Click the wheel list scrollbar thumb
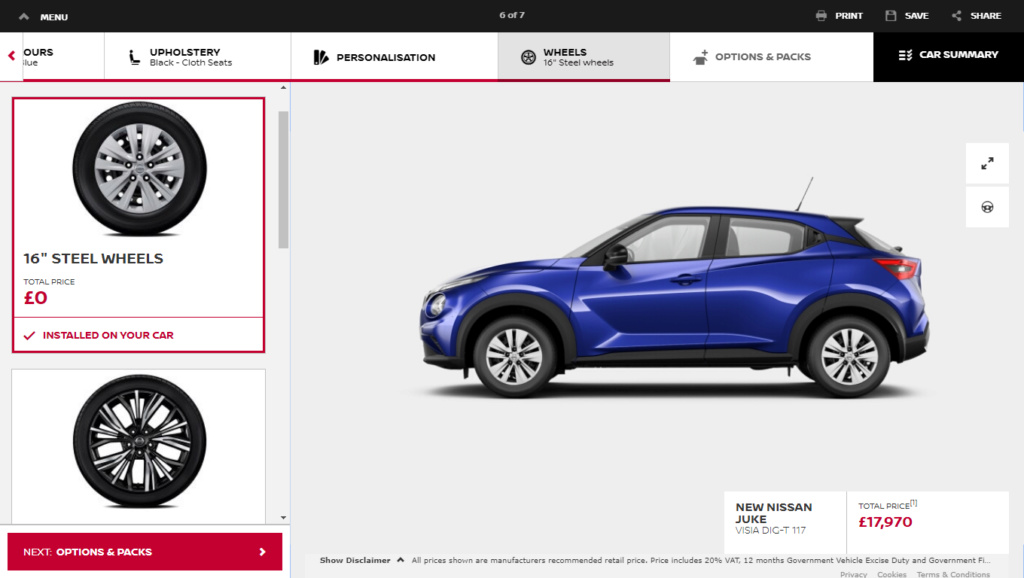The height and width of the screenshot is (578, 1024). (283, 180)
